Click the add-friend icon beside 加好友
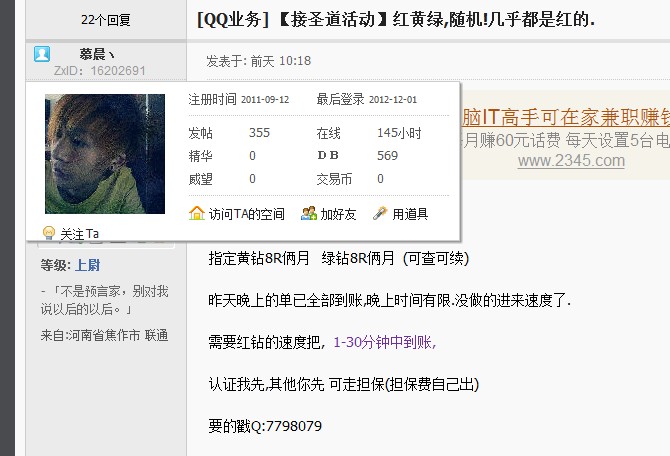The height and width of the screenshot is (456, 670). 309,213
